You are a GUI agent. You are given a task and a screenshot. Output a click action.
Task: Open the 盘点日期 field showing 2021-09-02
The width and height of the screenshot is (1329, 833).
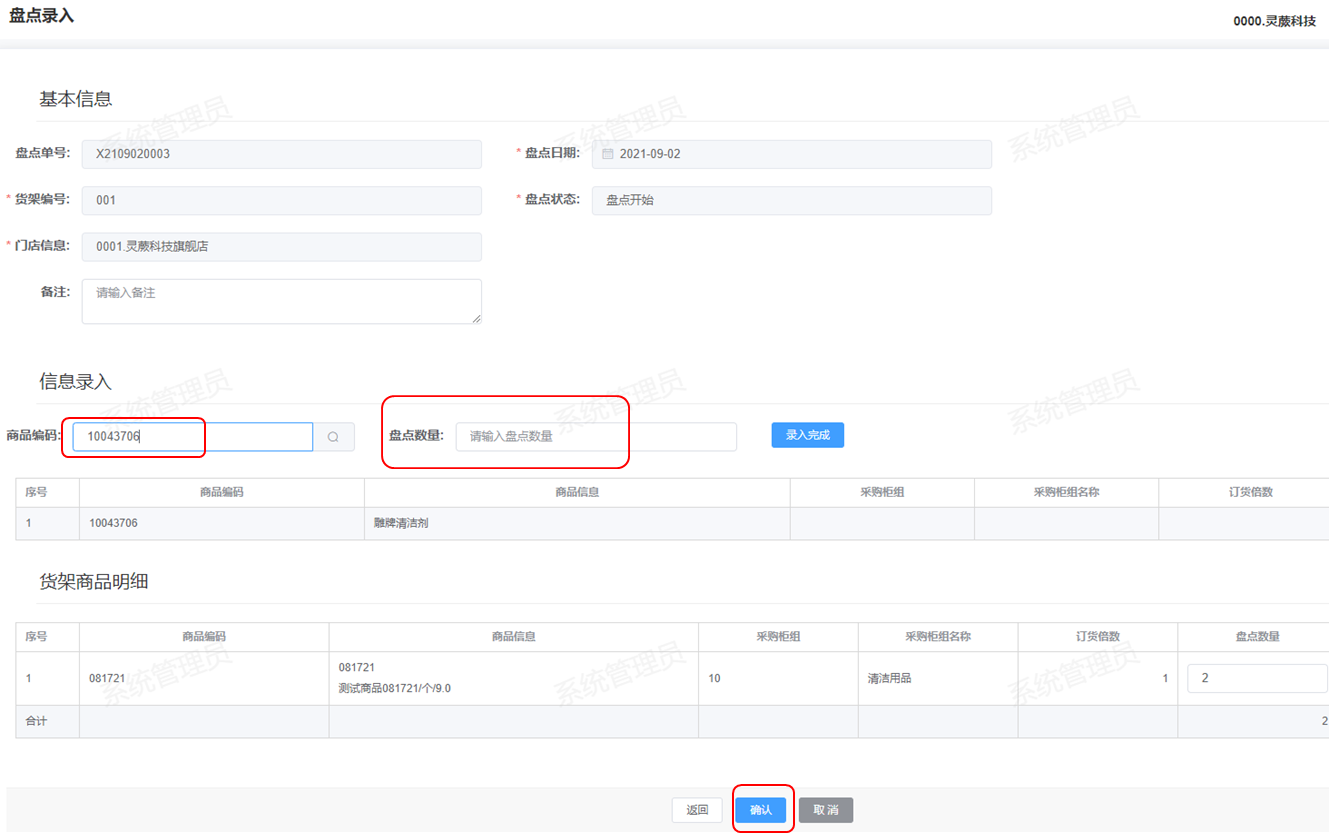click(x=792, y=154)
